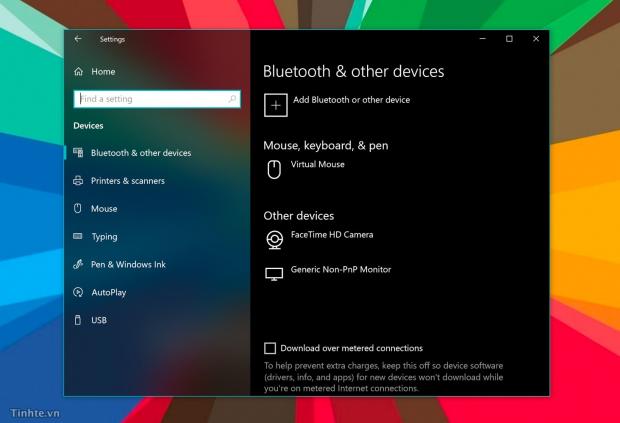The width and height of the screenshot is (620, 423).
Task: Select the Generic Non-PnP Monitor device
Action: [340, 270]
